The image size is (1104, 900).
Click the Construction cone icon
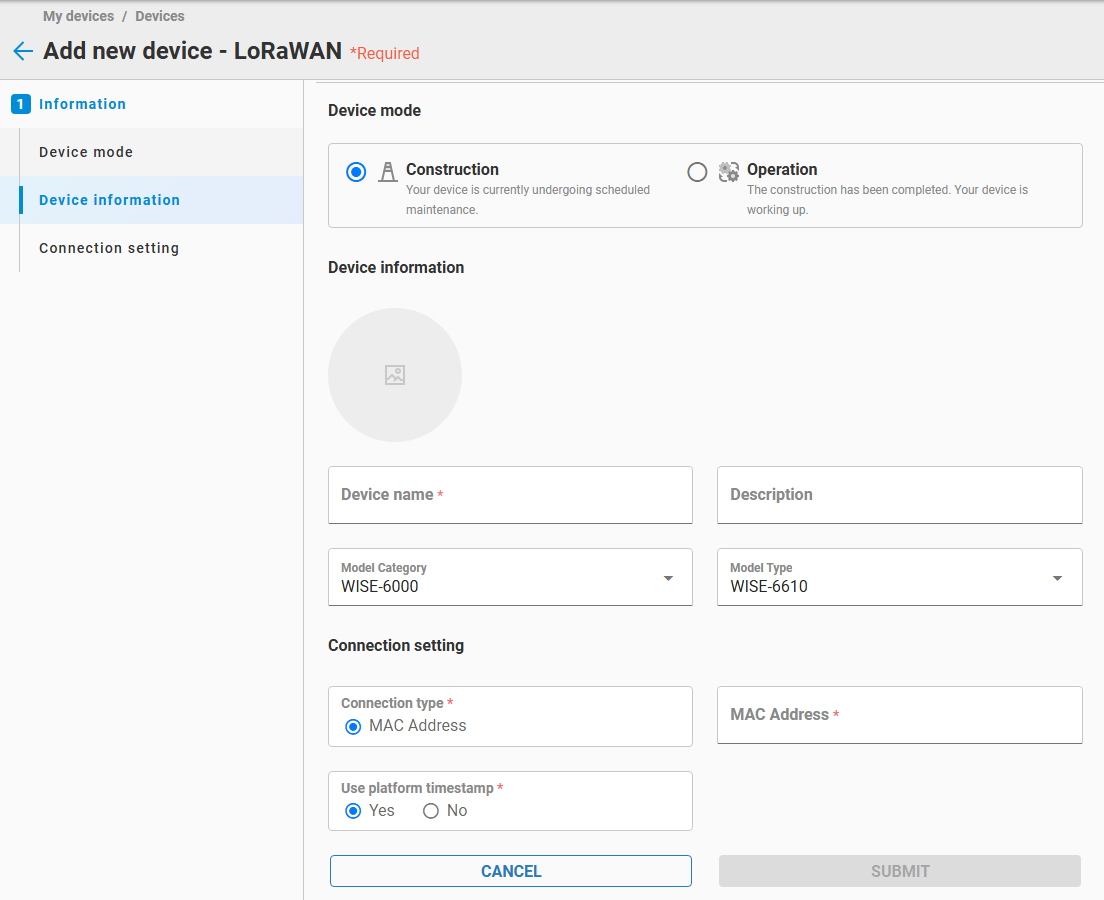[x=387, y=172]
